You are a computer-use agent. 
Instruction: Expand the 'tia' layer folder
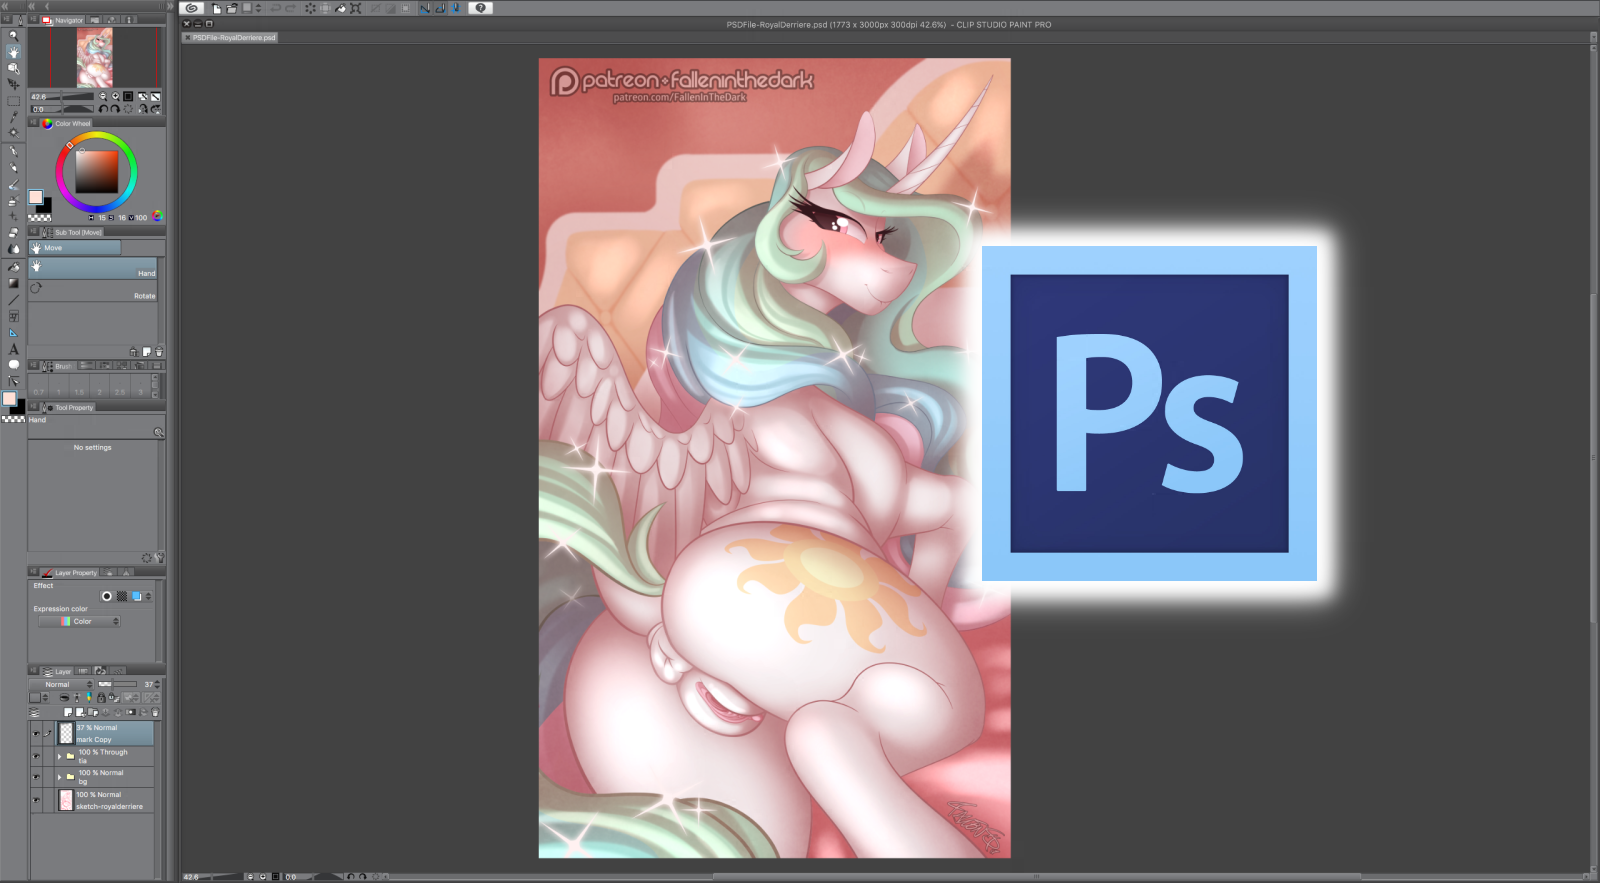coord(60,756)
